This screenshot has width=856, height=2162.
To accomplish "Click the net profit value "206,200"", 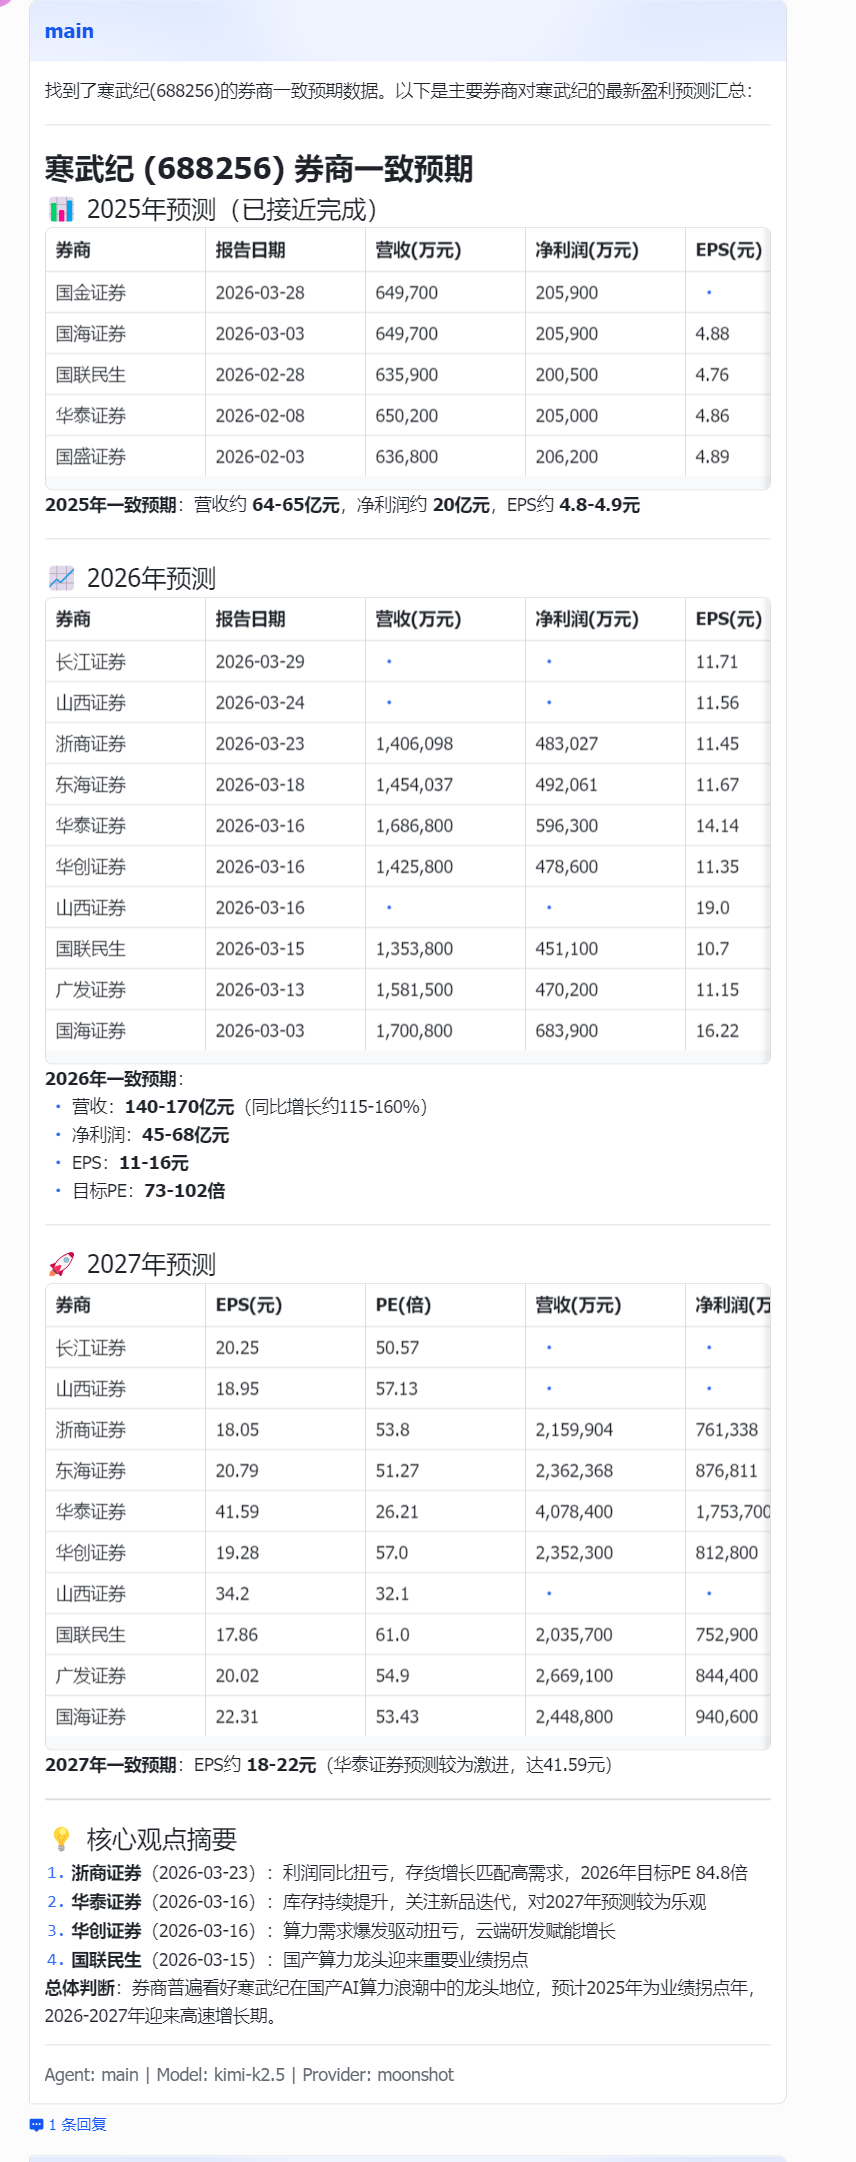I will click(x=567, y=457).
